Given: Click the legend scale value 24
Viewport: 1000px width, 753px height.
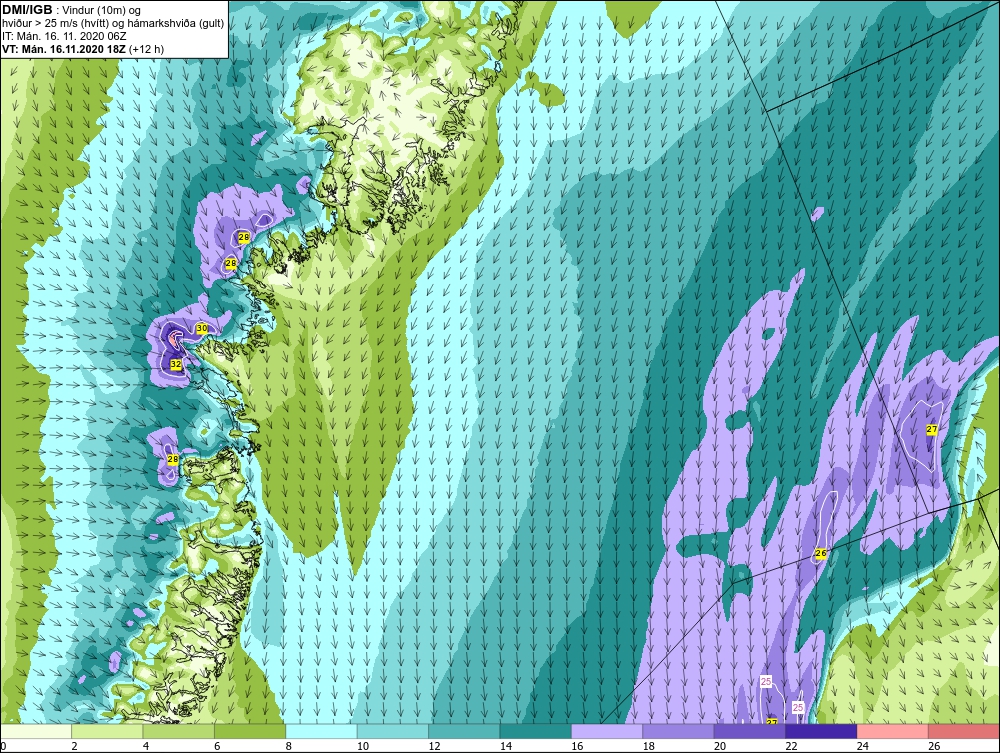Looking at the screenshot, I should (863, 747).
